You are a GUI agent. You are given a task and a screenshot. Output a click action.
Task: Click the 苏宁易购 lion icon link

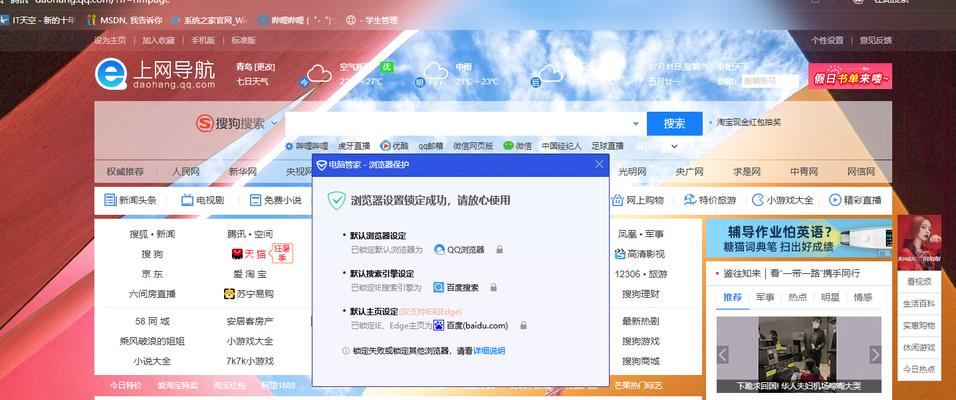tap(229, 294)
